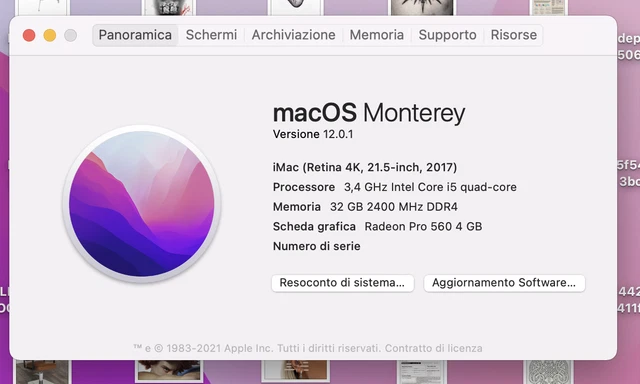Click the greyed-out zoom window button
This screenshot has width=640, height=384.
(x=71, y=36)
